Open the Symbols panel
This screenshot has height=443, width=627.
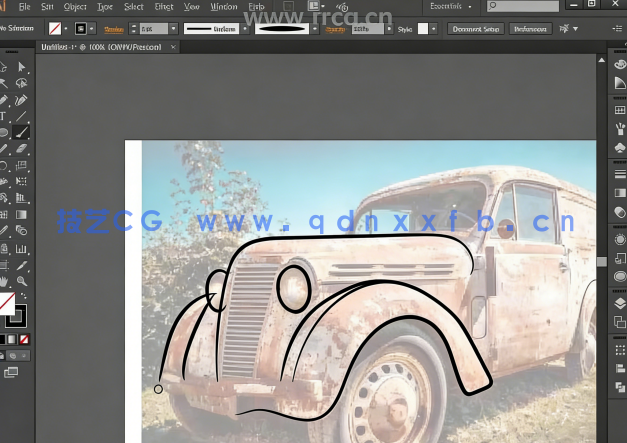point(619,148)
